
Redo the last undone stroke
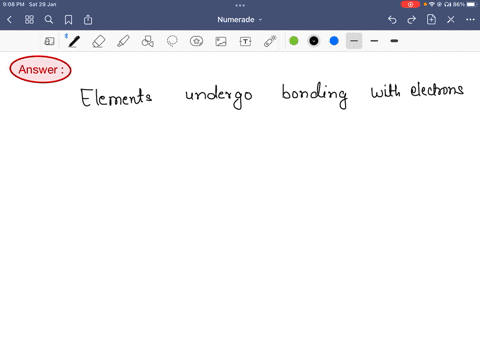412,20
